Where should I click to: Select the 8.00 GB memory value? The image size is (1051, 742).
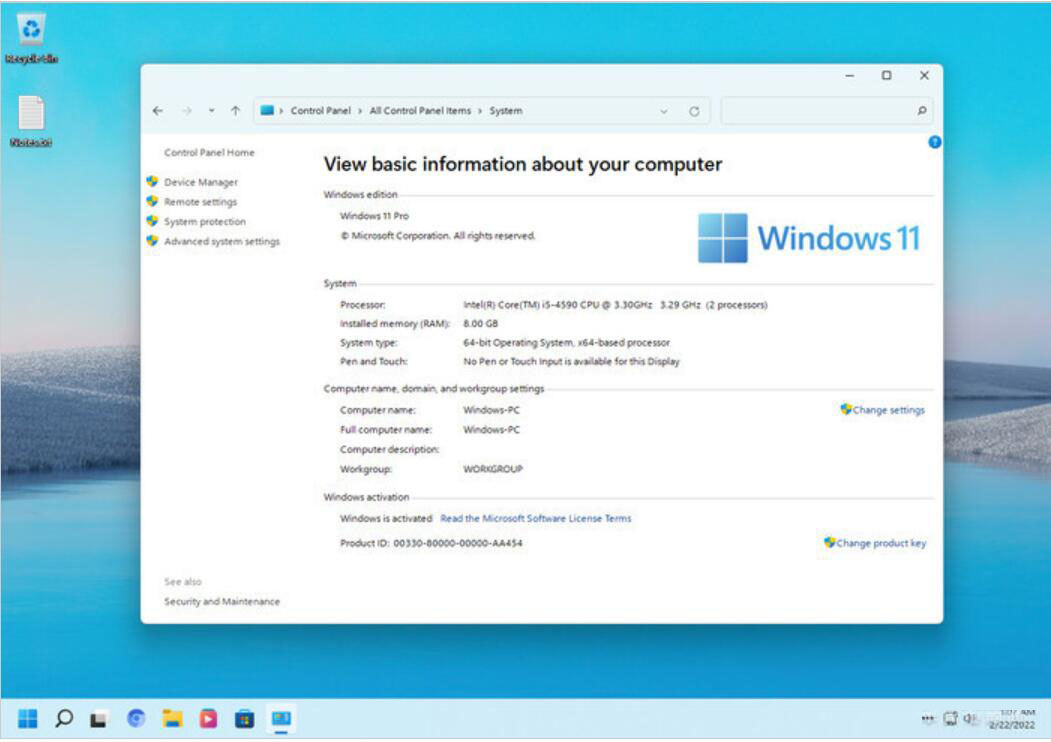[480, 324]
